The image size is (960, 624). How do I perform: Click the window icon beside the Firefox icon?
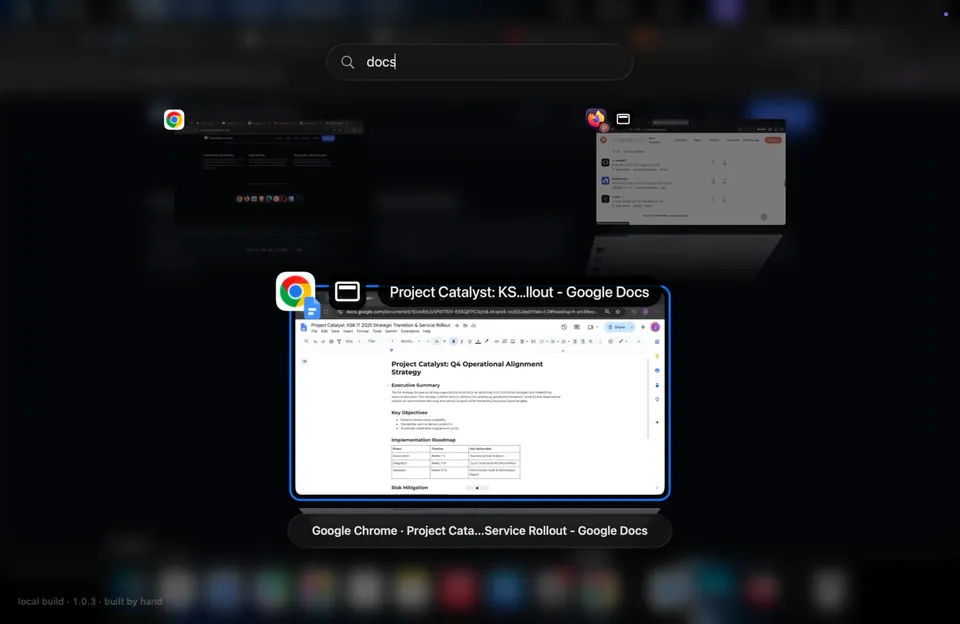623,119
